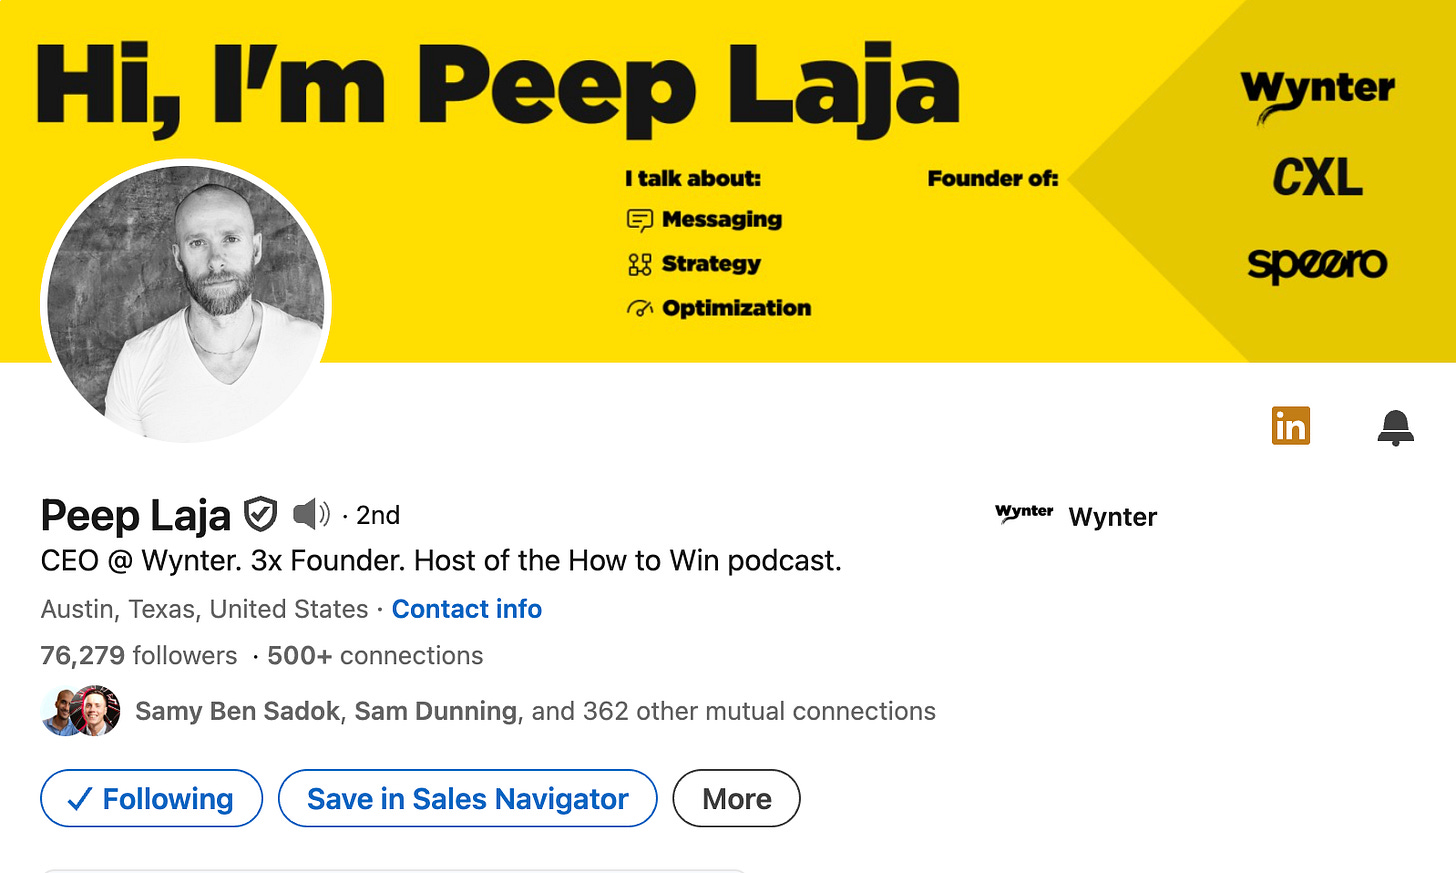
Task: Play the name pronunciation speaker icon
Action: 311,514
